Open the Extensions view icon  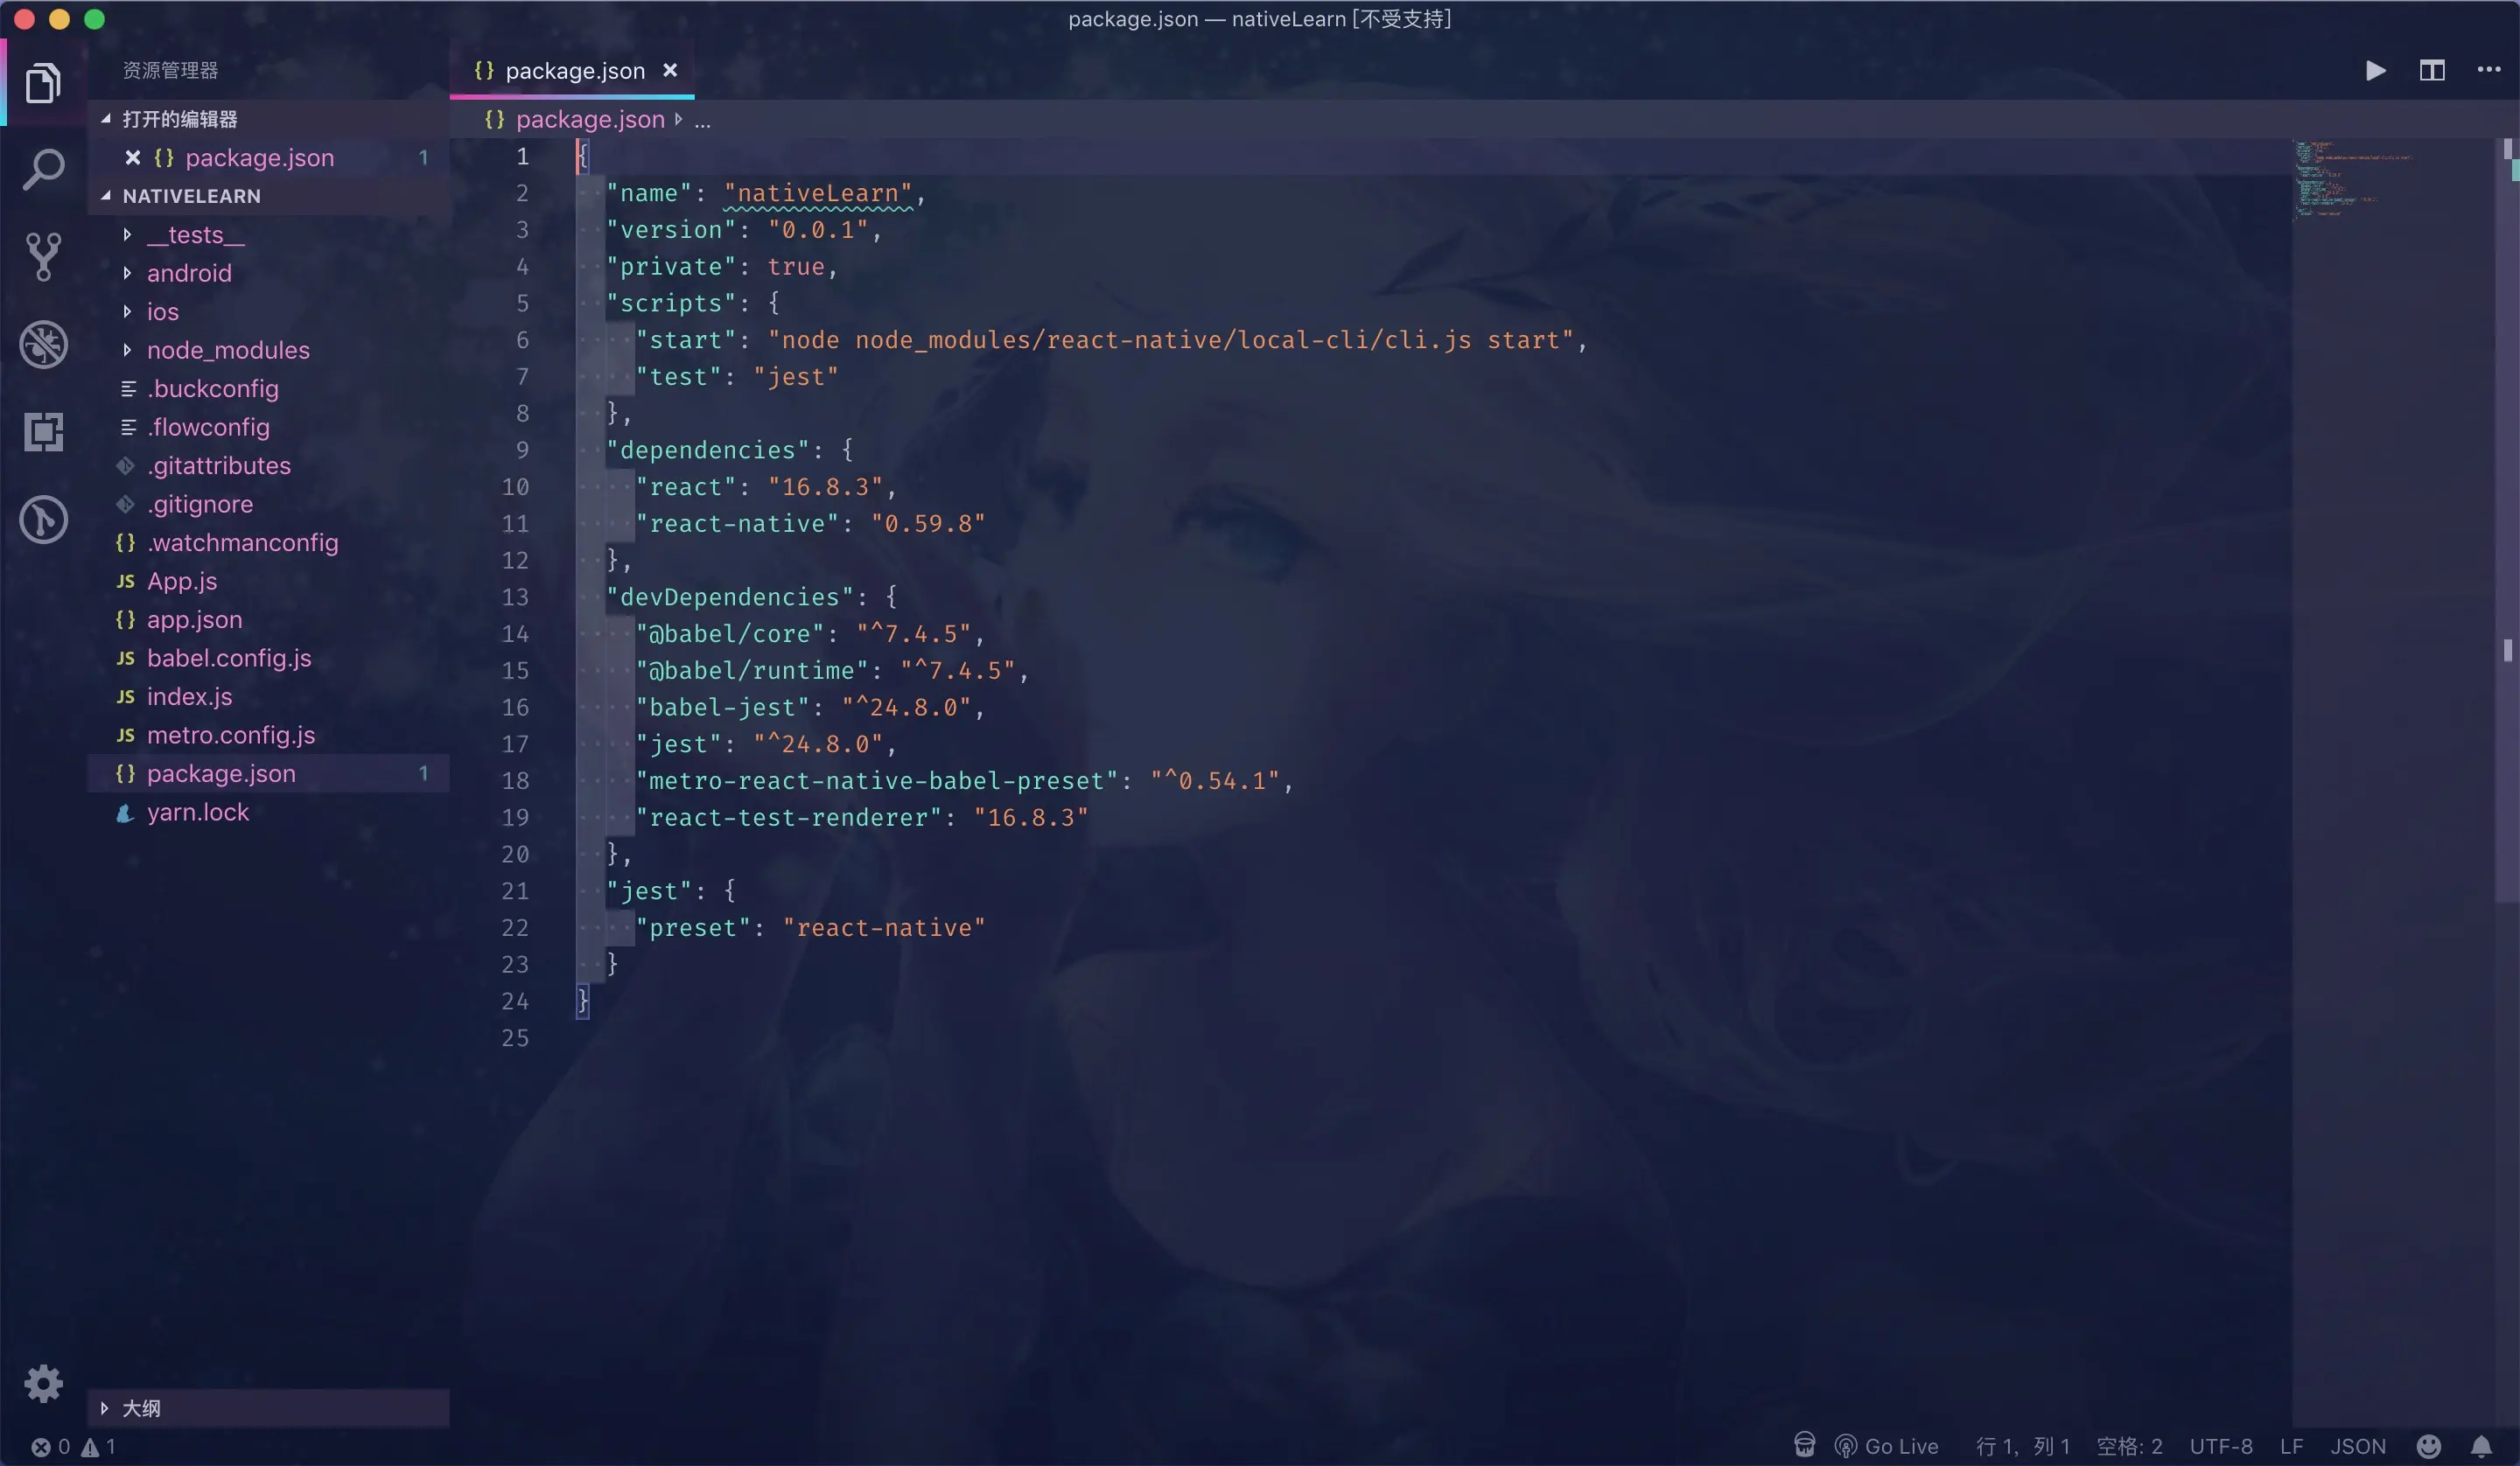coord(43,432)
